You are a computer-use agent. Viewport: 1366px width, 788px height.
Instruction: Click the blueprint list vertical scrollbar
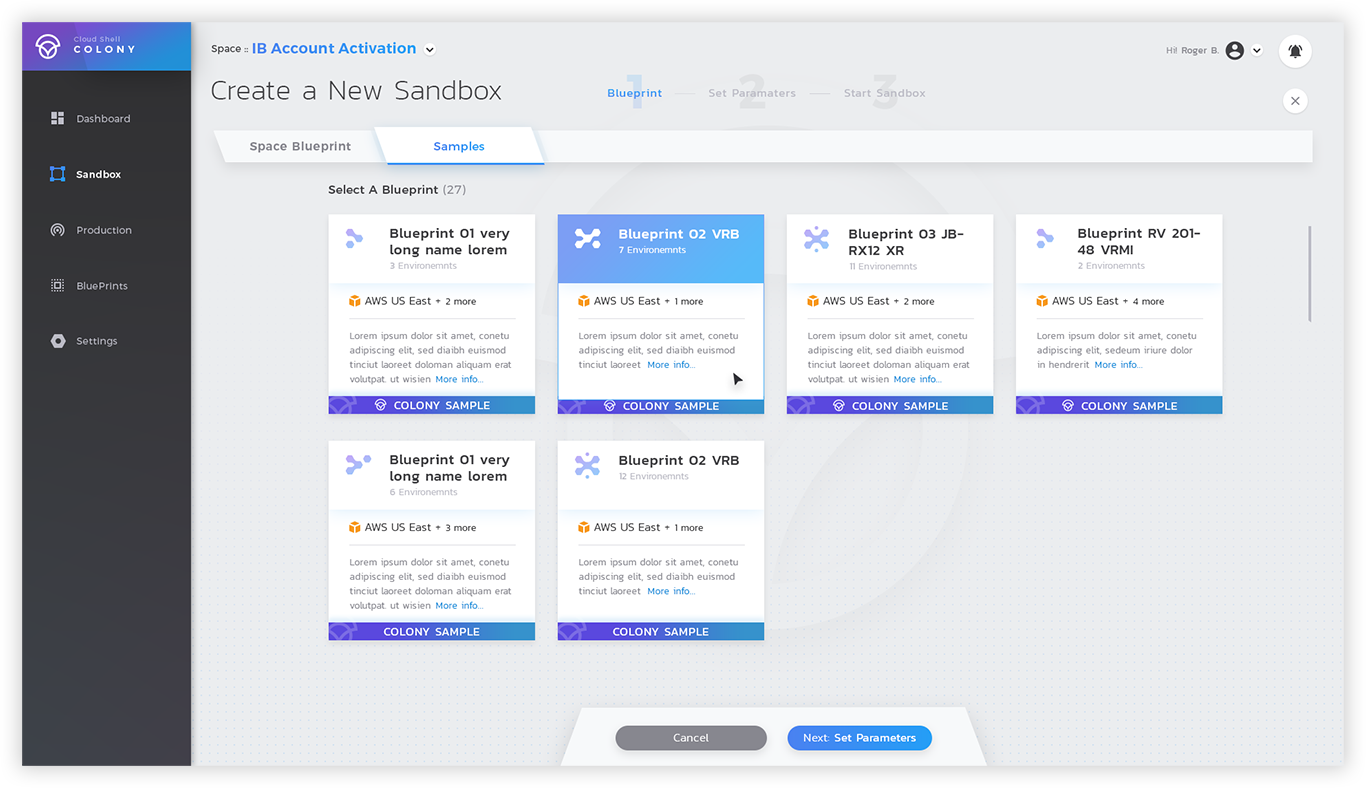(x=1310, y=273)
